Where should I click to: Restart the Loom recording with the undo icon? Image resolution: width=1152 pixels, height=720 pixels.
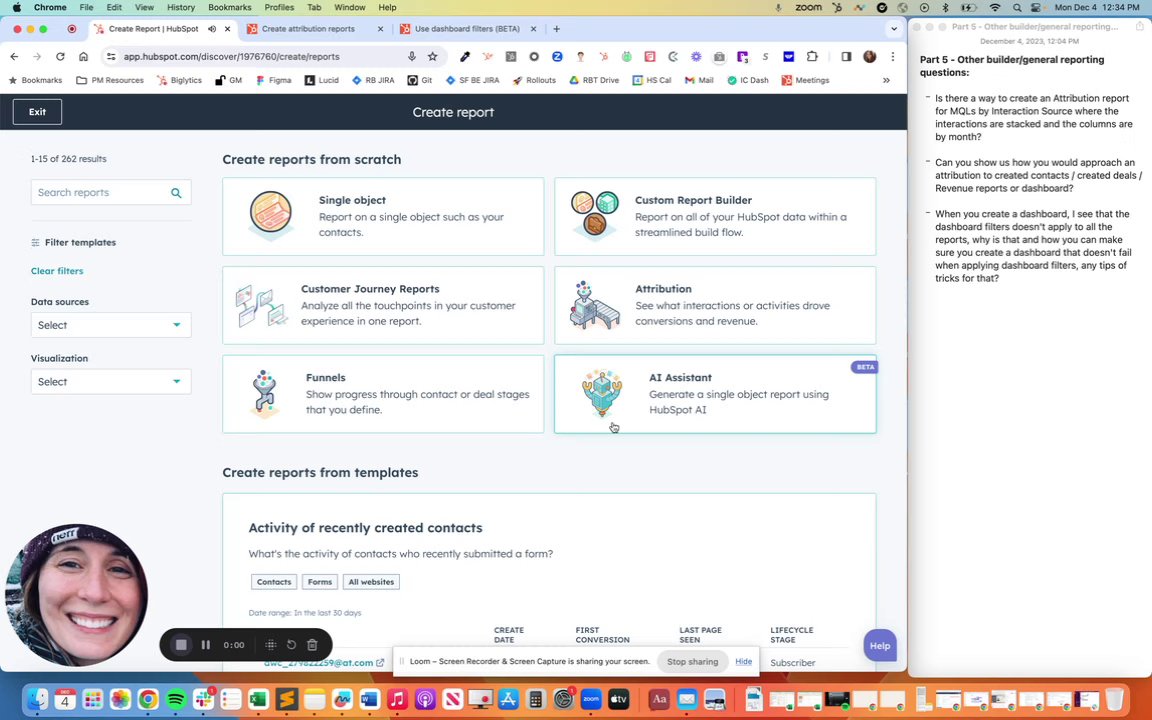[291, 645]
